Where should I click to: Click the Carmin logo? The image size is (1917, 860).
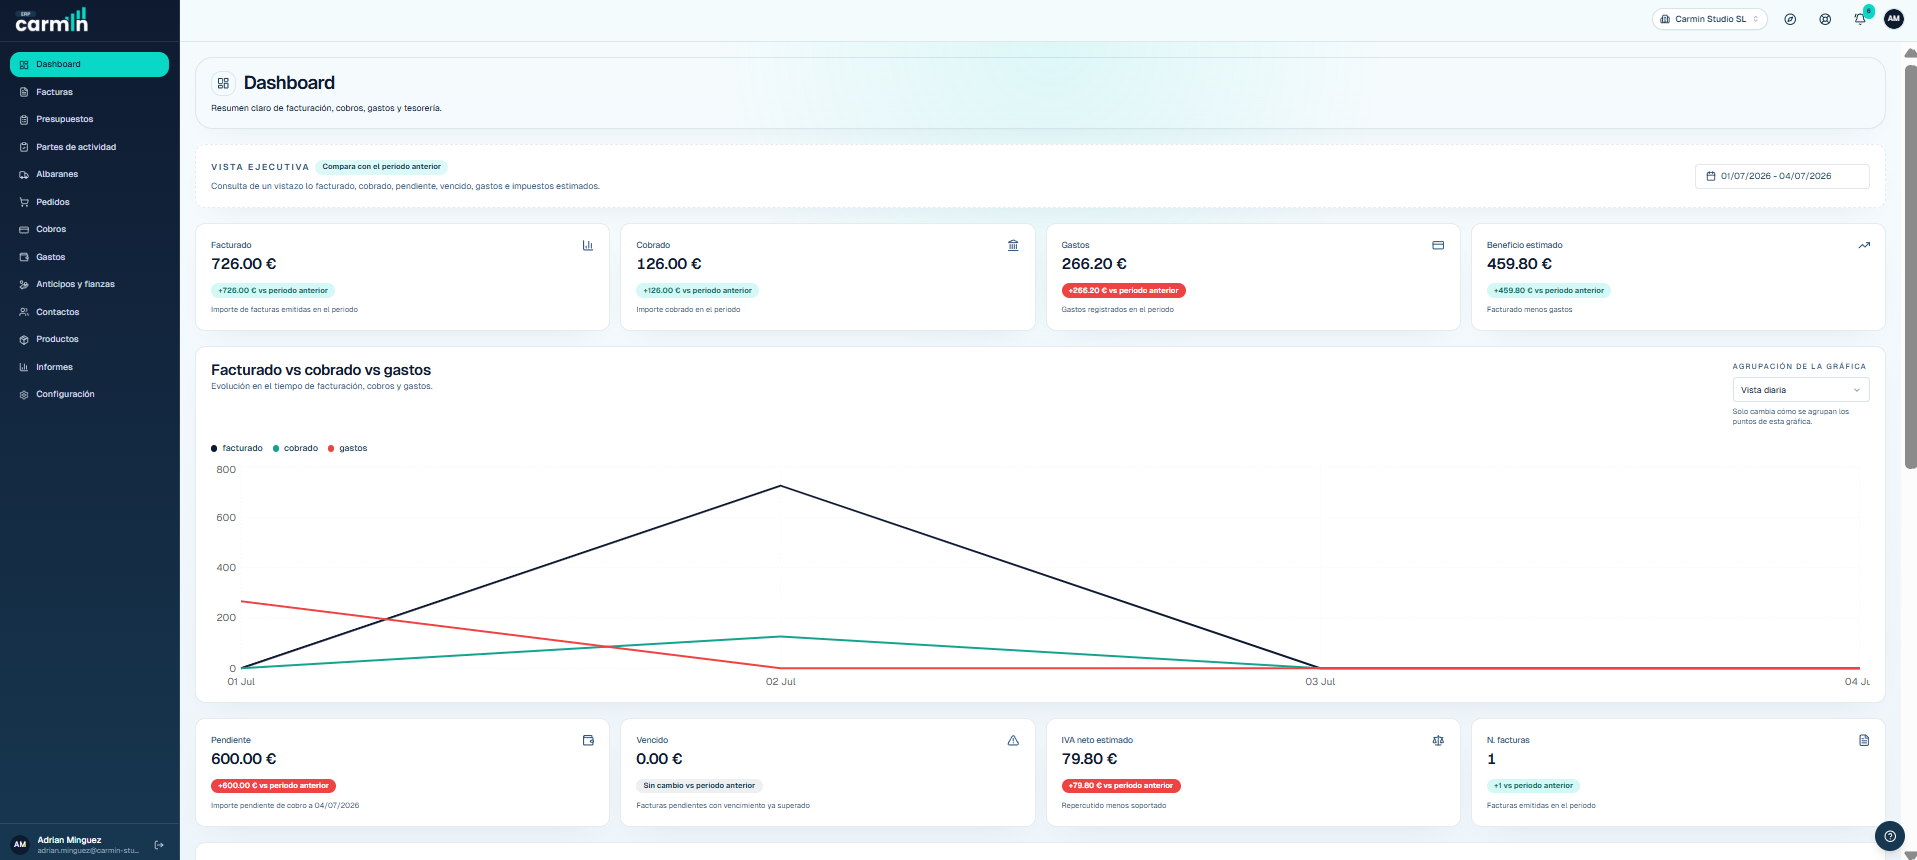52,20
